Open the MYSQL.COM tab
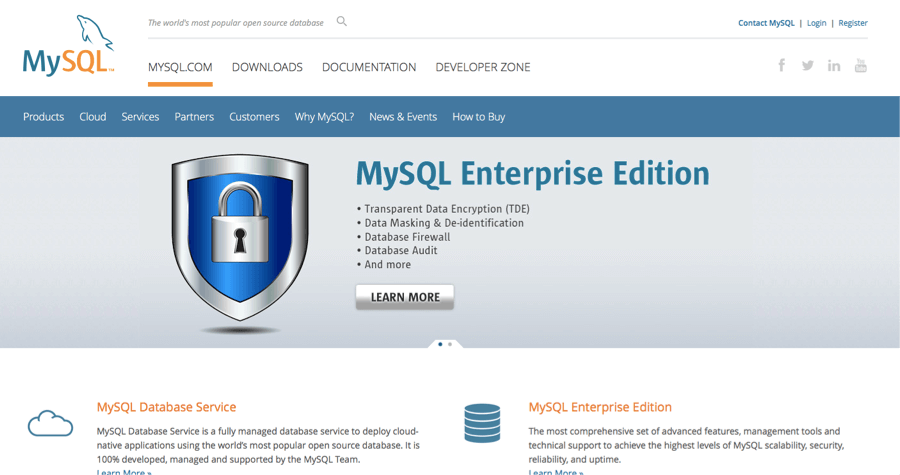 point(180,67)
